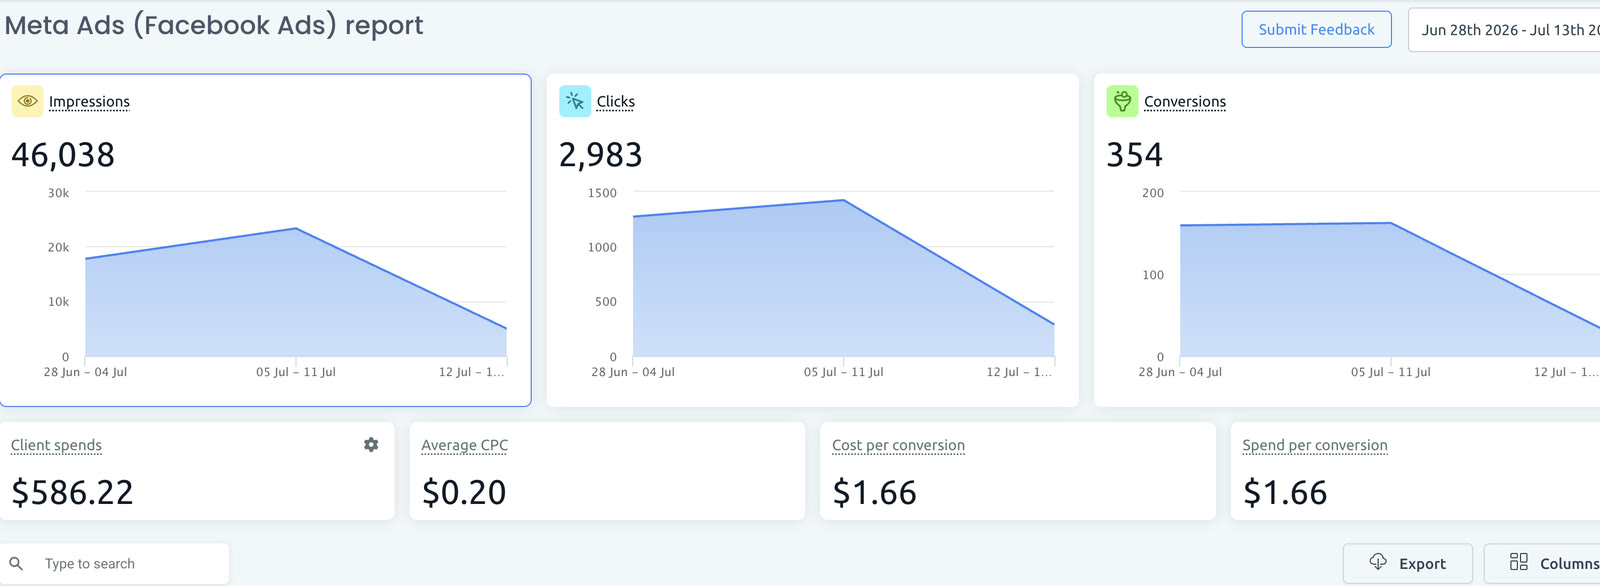This screenshot has height=586, width=1600.
Task: Select the $586.22 spend value
Action: pyautogui.click(x=72, y=492)
